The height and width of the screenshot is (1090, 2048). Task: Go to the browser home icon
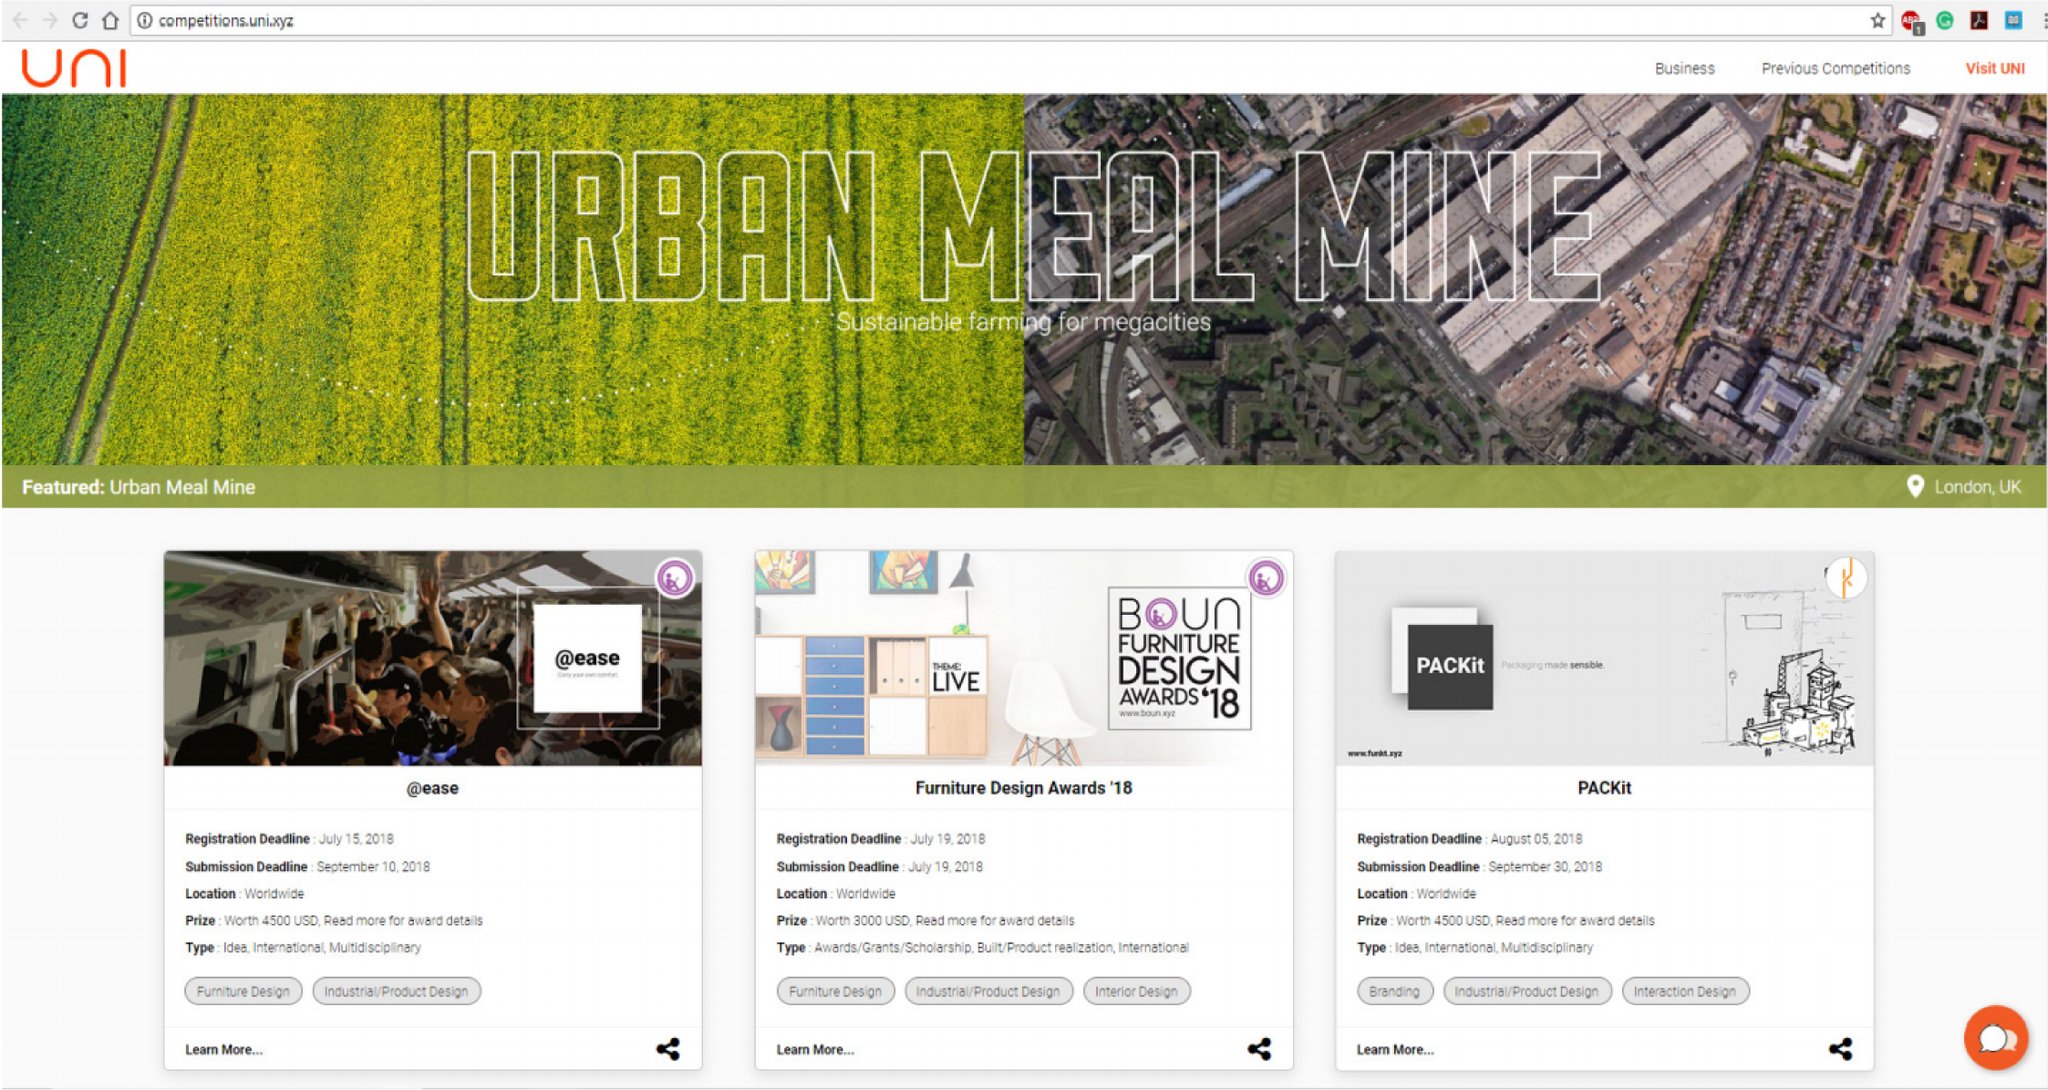point(110,20)
